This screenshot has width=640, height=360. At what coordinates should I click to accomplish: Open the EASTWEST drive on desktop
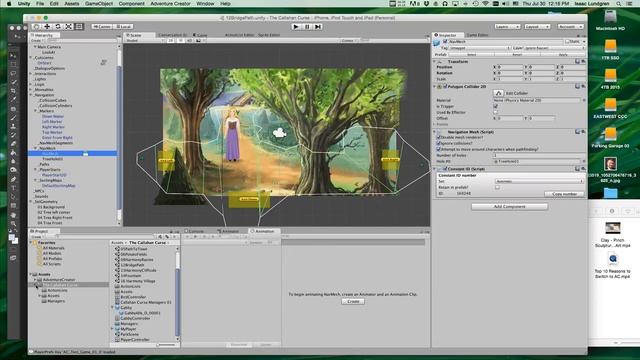click(x=610, y=109)
